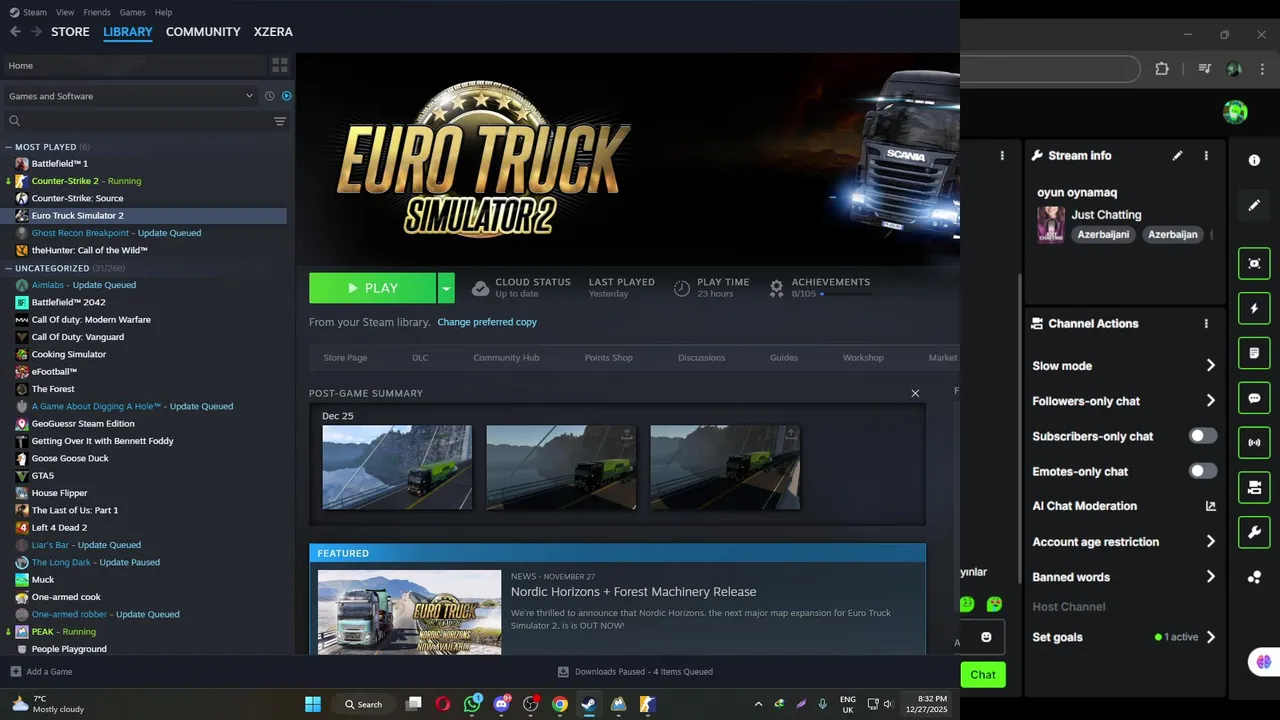Open WhatsApp from the taskbar
1280x720 pixels.
(472, 704)
